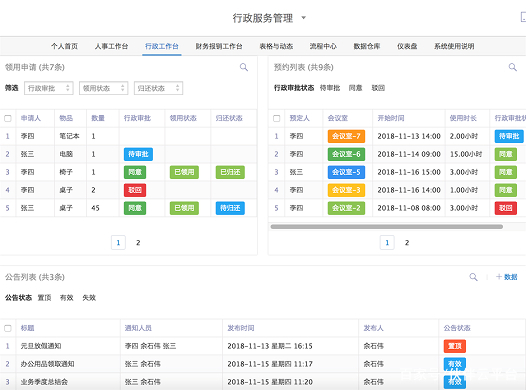Screen dimensions: 526x390
Task: Select the 行政工作台 tab
Action: click(x=162, y=46)
